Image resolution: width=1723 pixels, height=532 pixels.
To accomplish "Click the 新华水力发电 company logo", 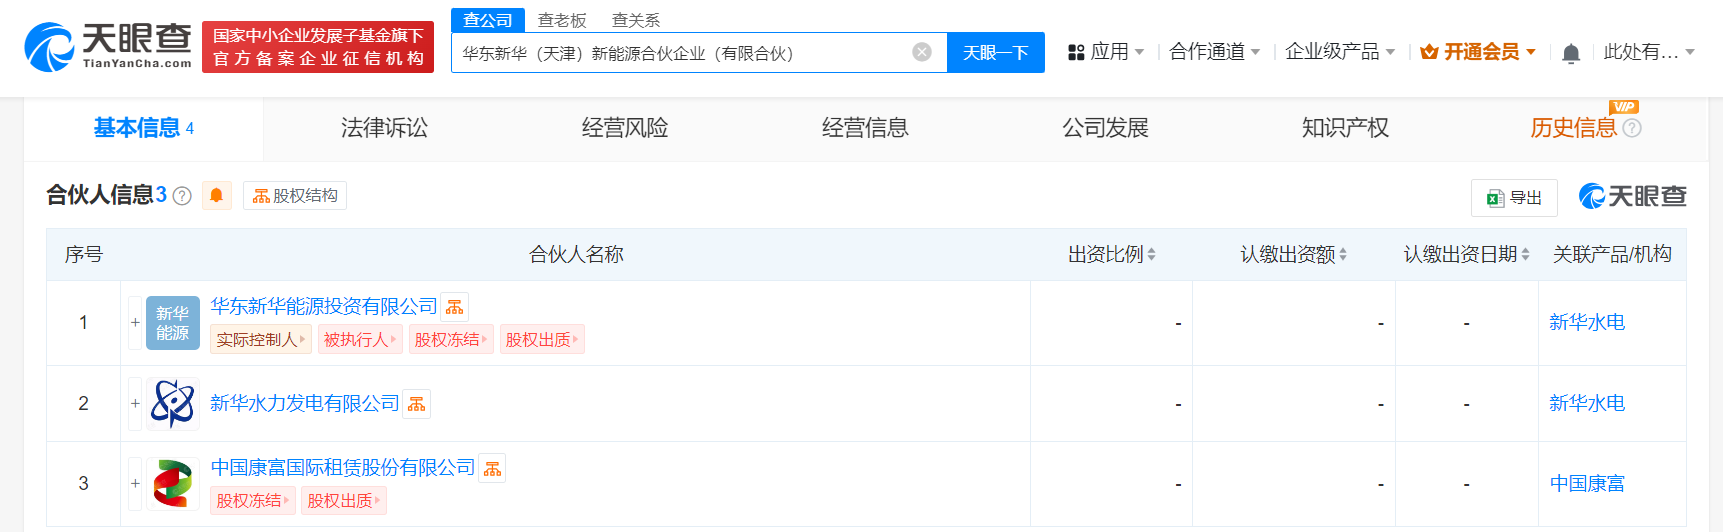I will pos(173,404).
